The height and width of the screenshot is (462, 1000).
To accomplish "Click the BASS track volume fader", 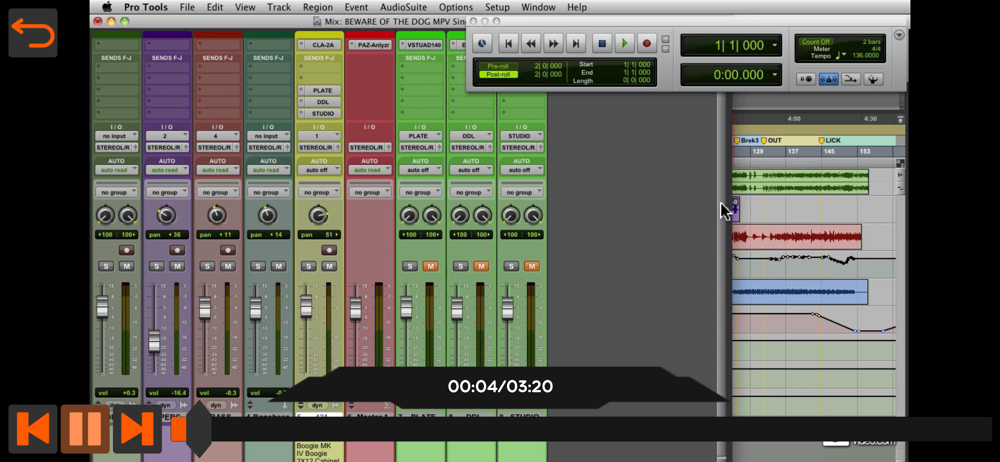I will [205, 309].
